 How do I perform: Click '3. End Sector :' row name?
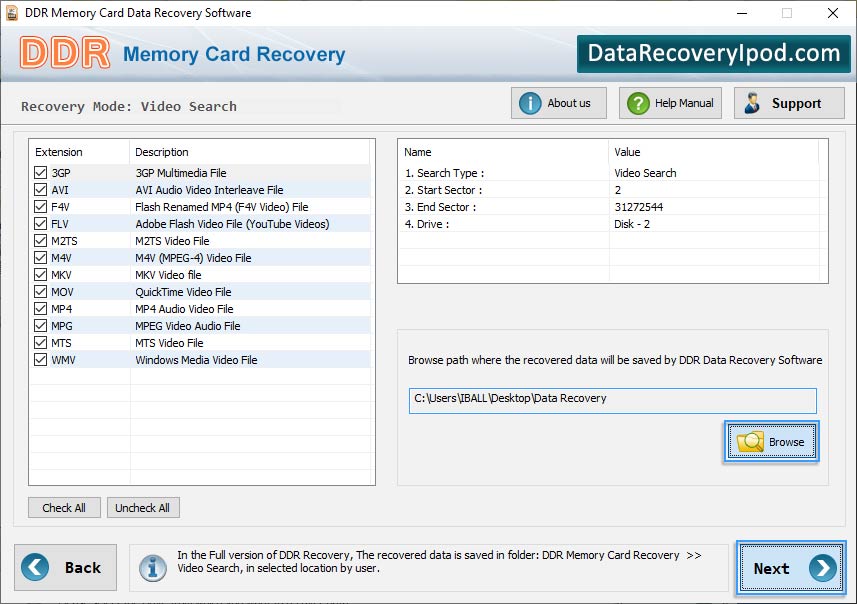pos(440,207)
